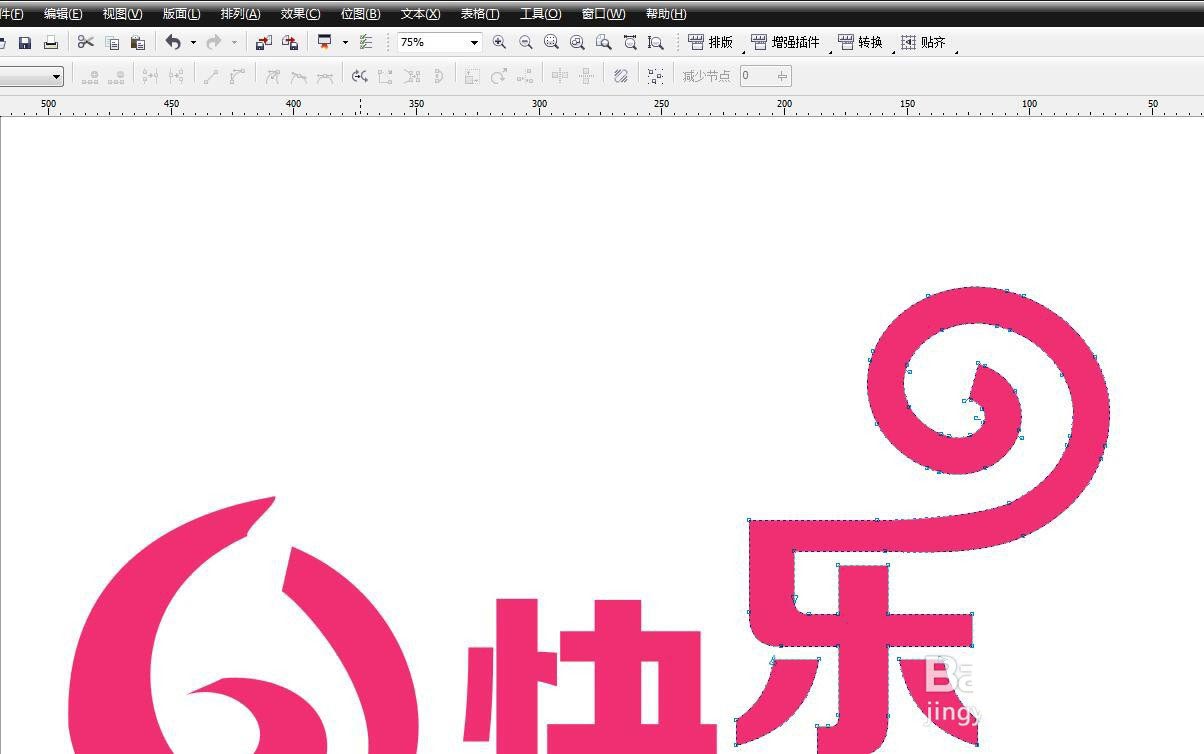Toggle the Options/view settings icon

[365, 42]
